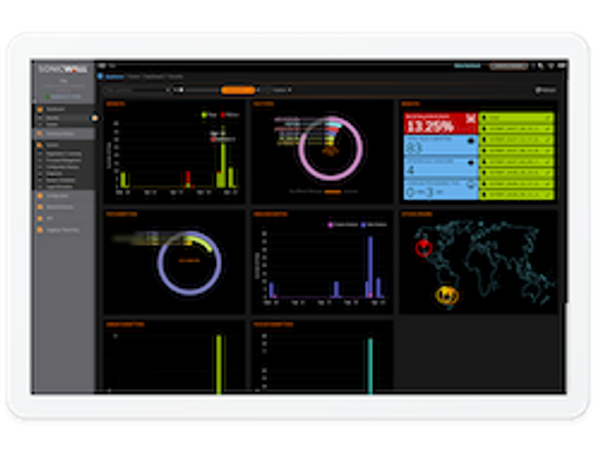Toggle the green legend item in the bar chart
The image size is (600, 449).
point(209,114)
